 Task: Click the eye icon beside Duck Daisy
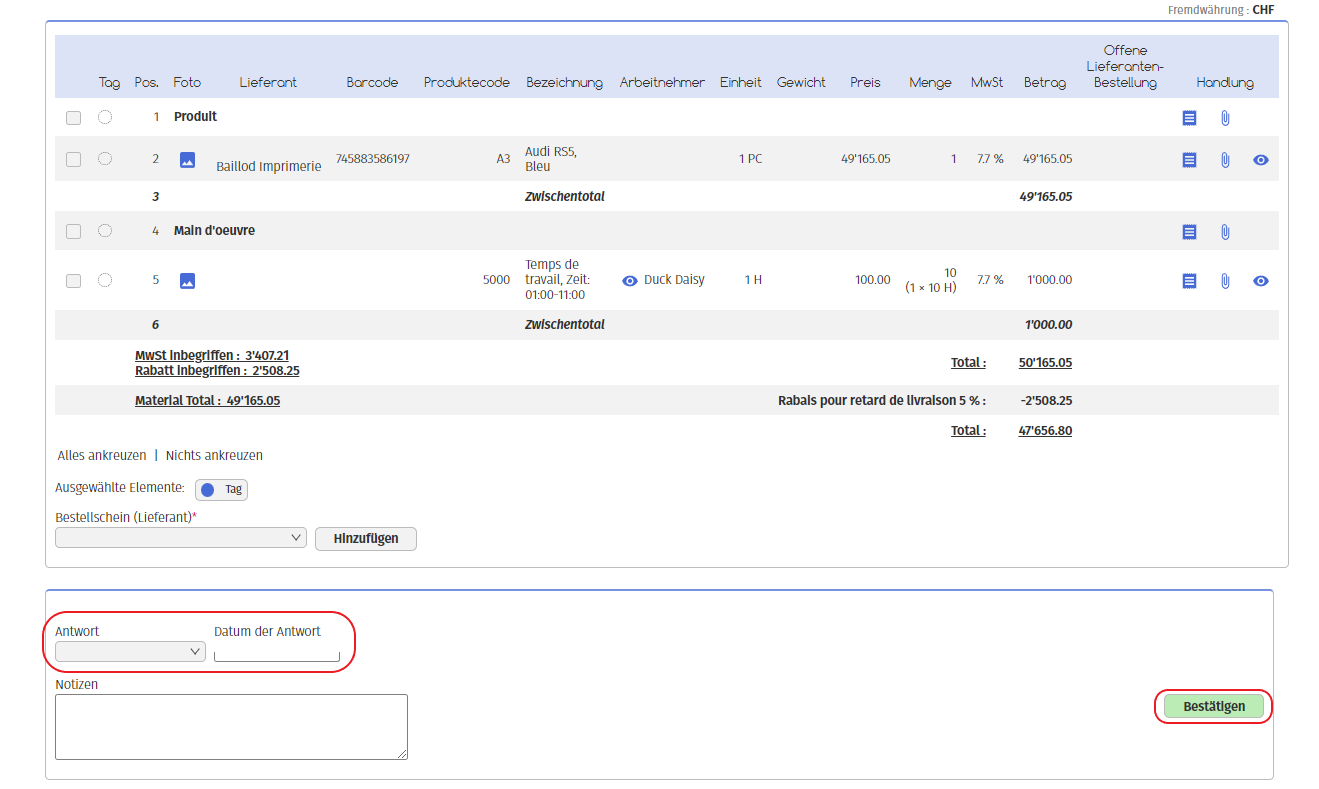(x=630, y=281)
